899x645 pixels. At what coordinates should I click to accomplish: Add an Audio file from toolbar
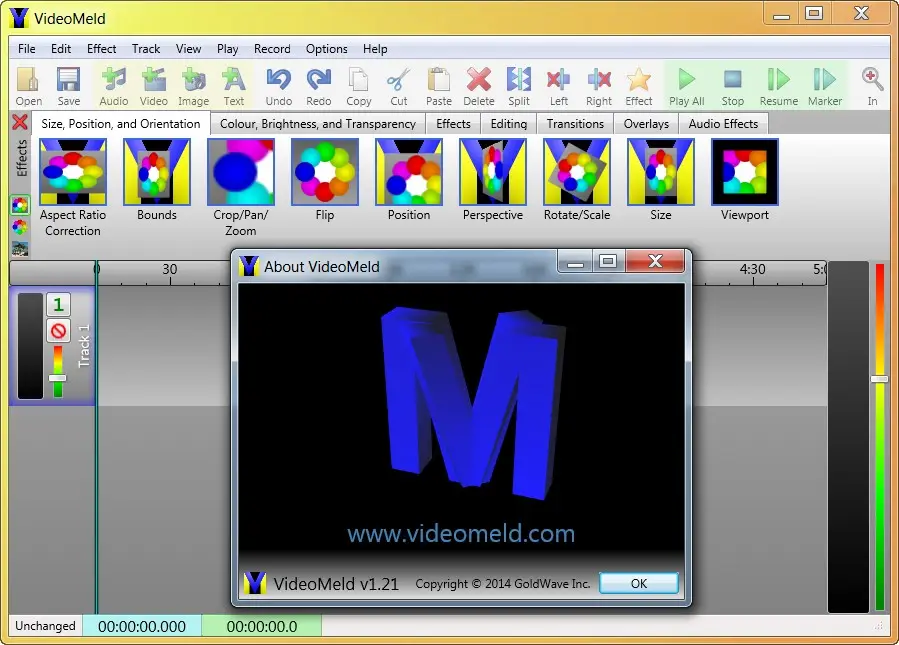coord(114,86)
